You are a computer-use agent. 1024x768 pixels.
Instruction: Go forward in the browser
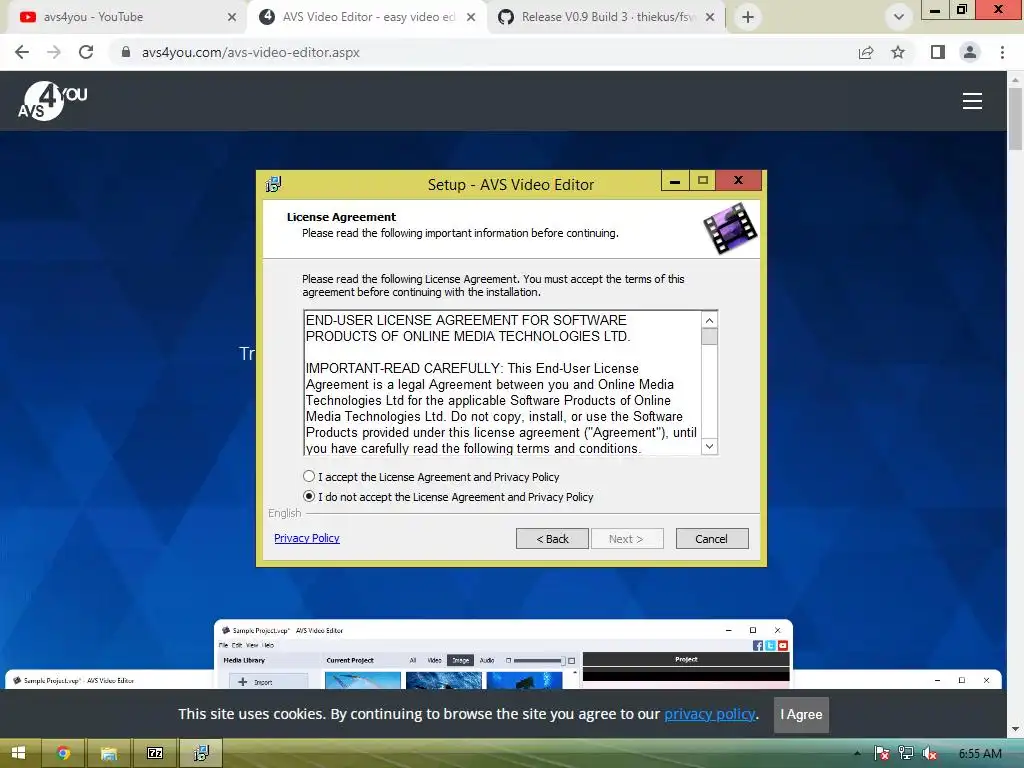click(x=54, y=52)
